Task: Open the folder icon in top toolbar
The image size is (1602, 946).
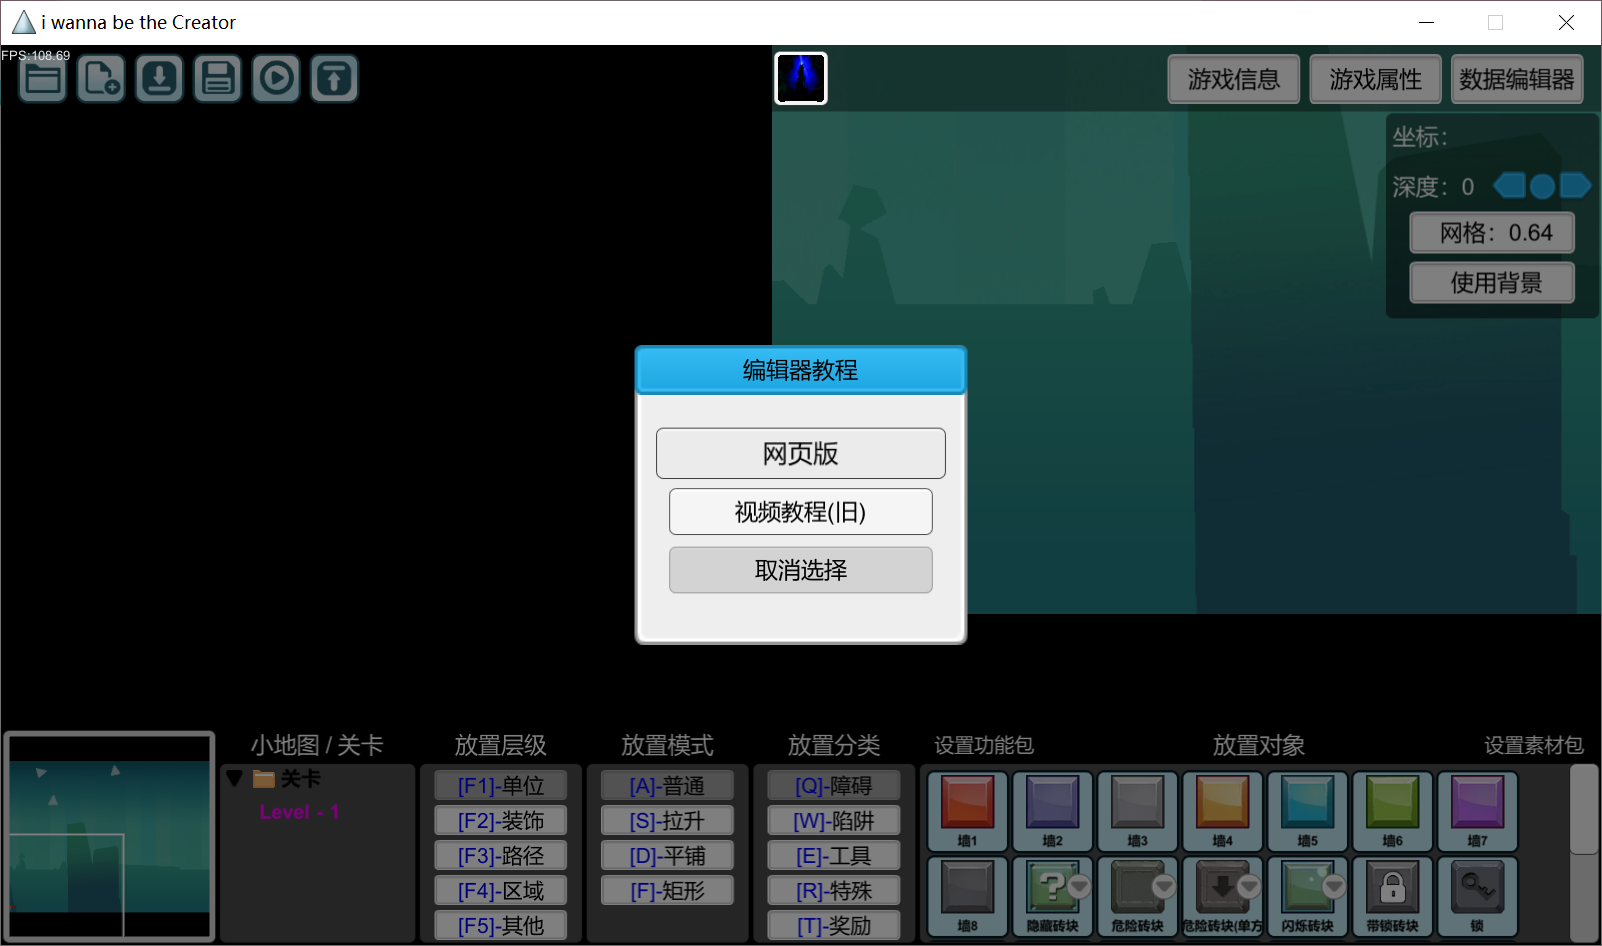Action: [x=43, y=78]
